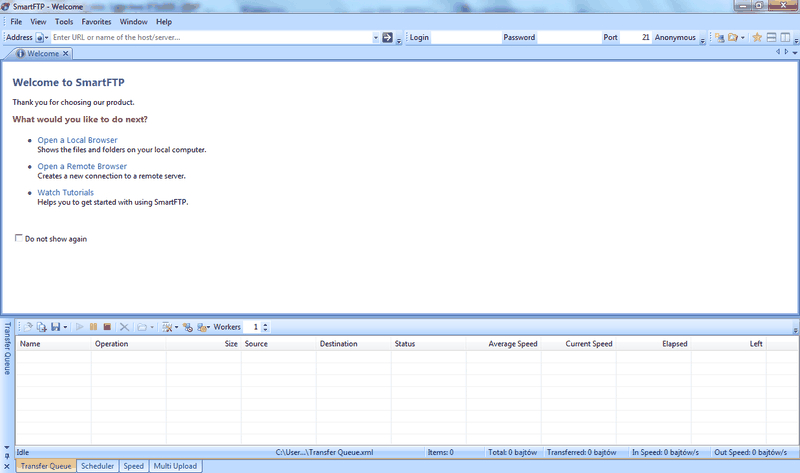Open the View menu
The height and width of the screenshot is (473, 800).
click(x=38, y=22)
